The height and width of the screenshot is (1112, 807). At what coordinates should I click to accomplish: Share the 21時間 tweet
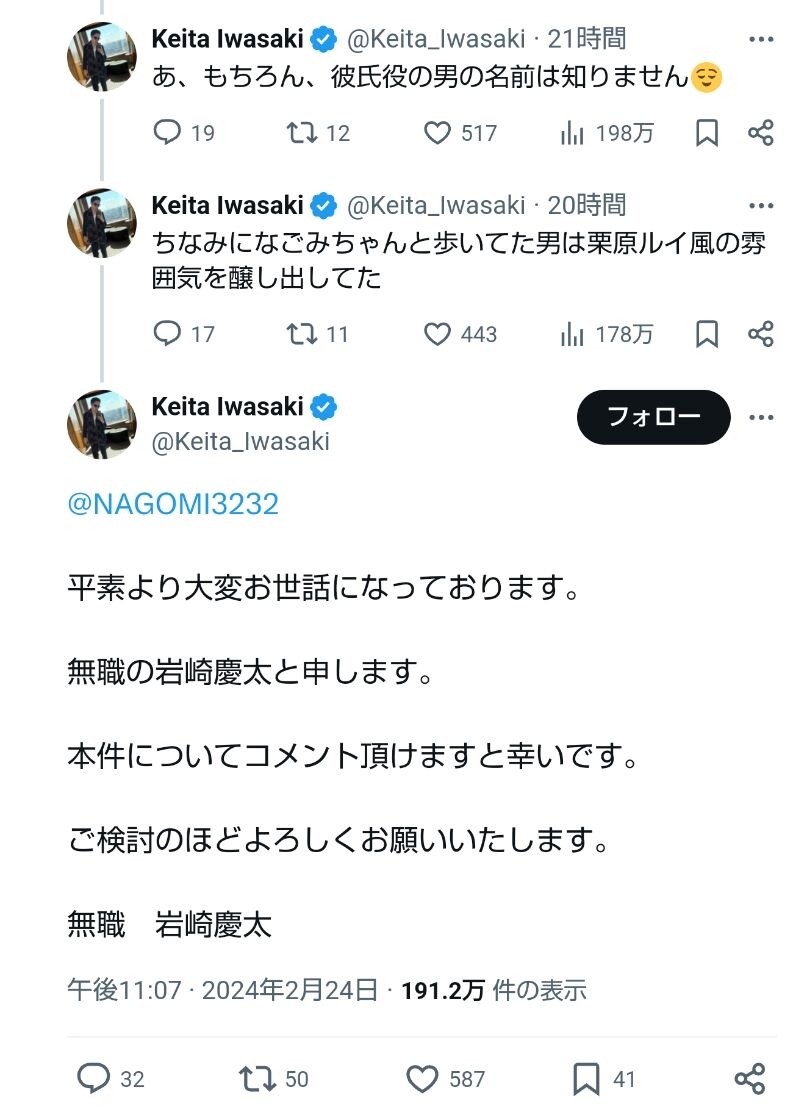pos(761,133)
